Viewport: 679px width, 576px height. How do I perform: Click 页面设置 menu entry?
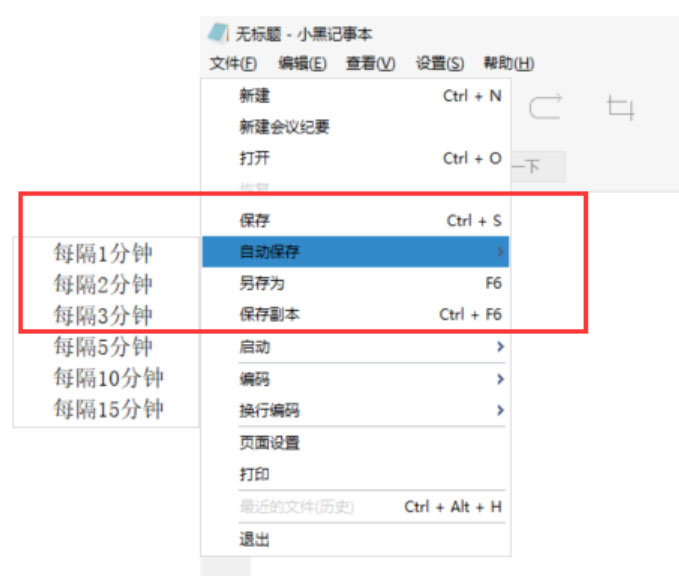click(356, 443)
